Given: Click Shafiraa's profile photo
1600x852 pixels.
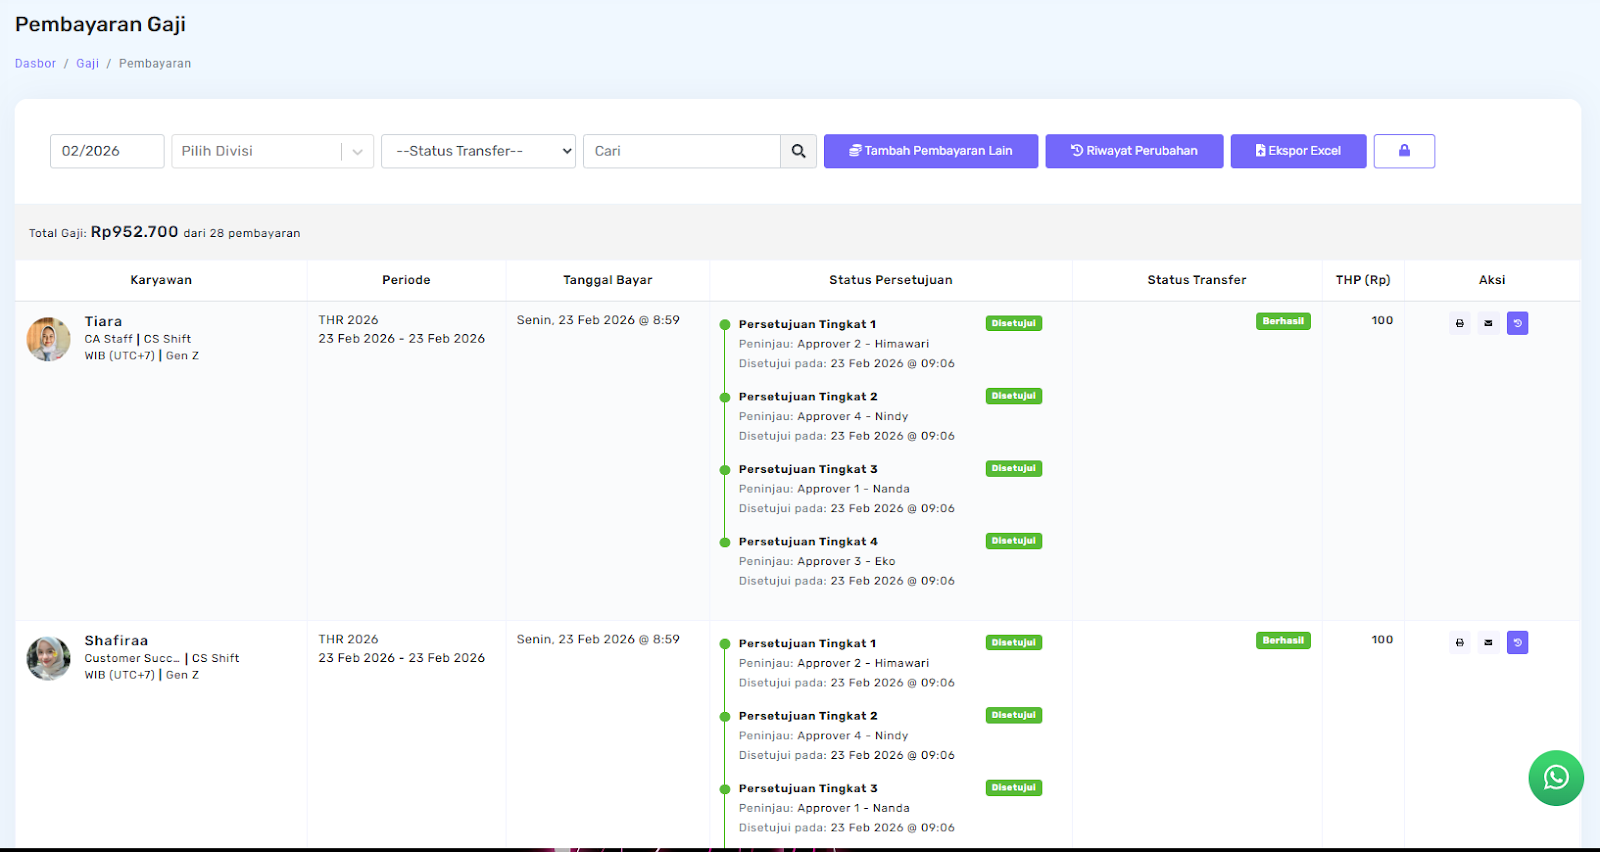Looking at the screenshot, I should [48, 658].
